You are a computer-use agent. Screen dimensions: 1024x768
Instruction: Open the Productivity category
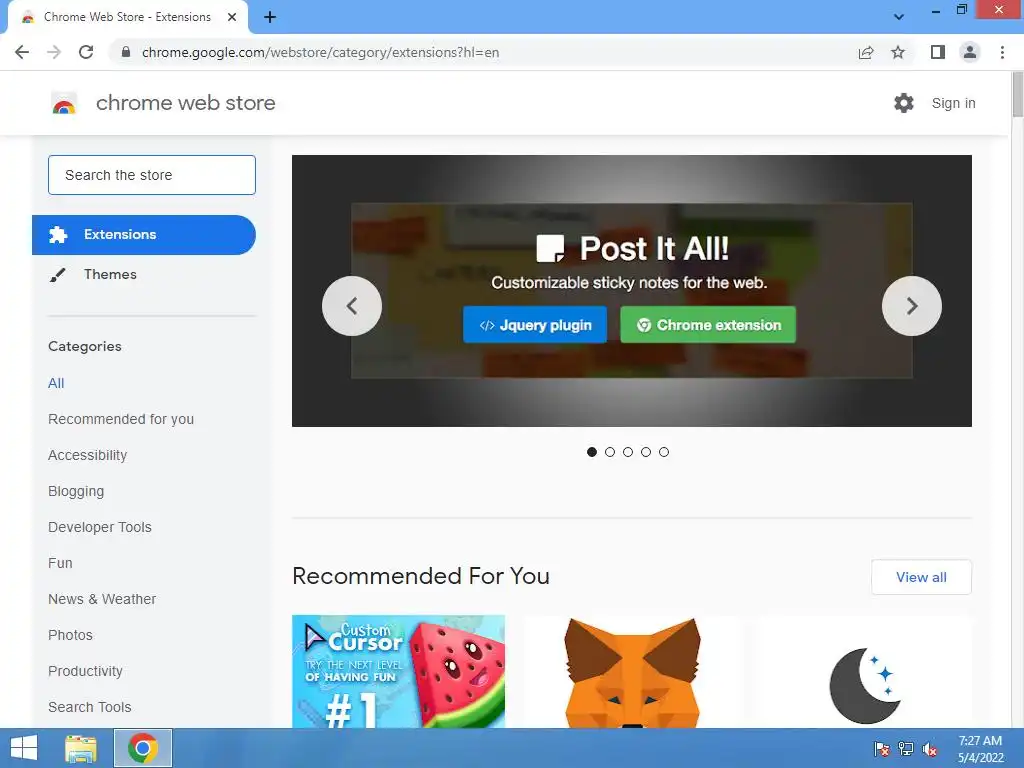pyautogui.click(x=86, y=671)
